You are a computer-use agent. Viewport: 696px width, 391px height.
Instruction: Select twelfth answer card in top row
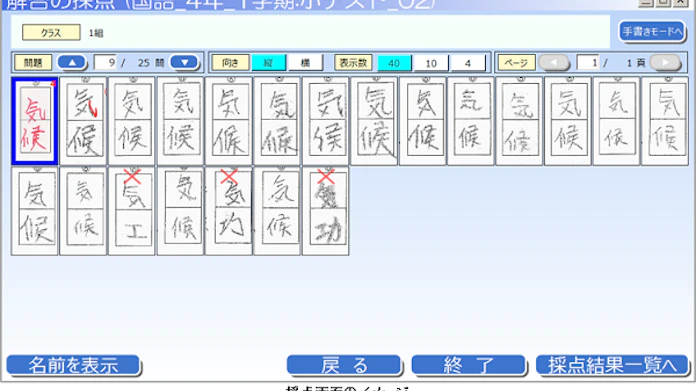568,121
